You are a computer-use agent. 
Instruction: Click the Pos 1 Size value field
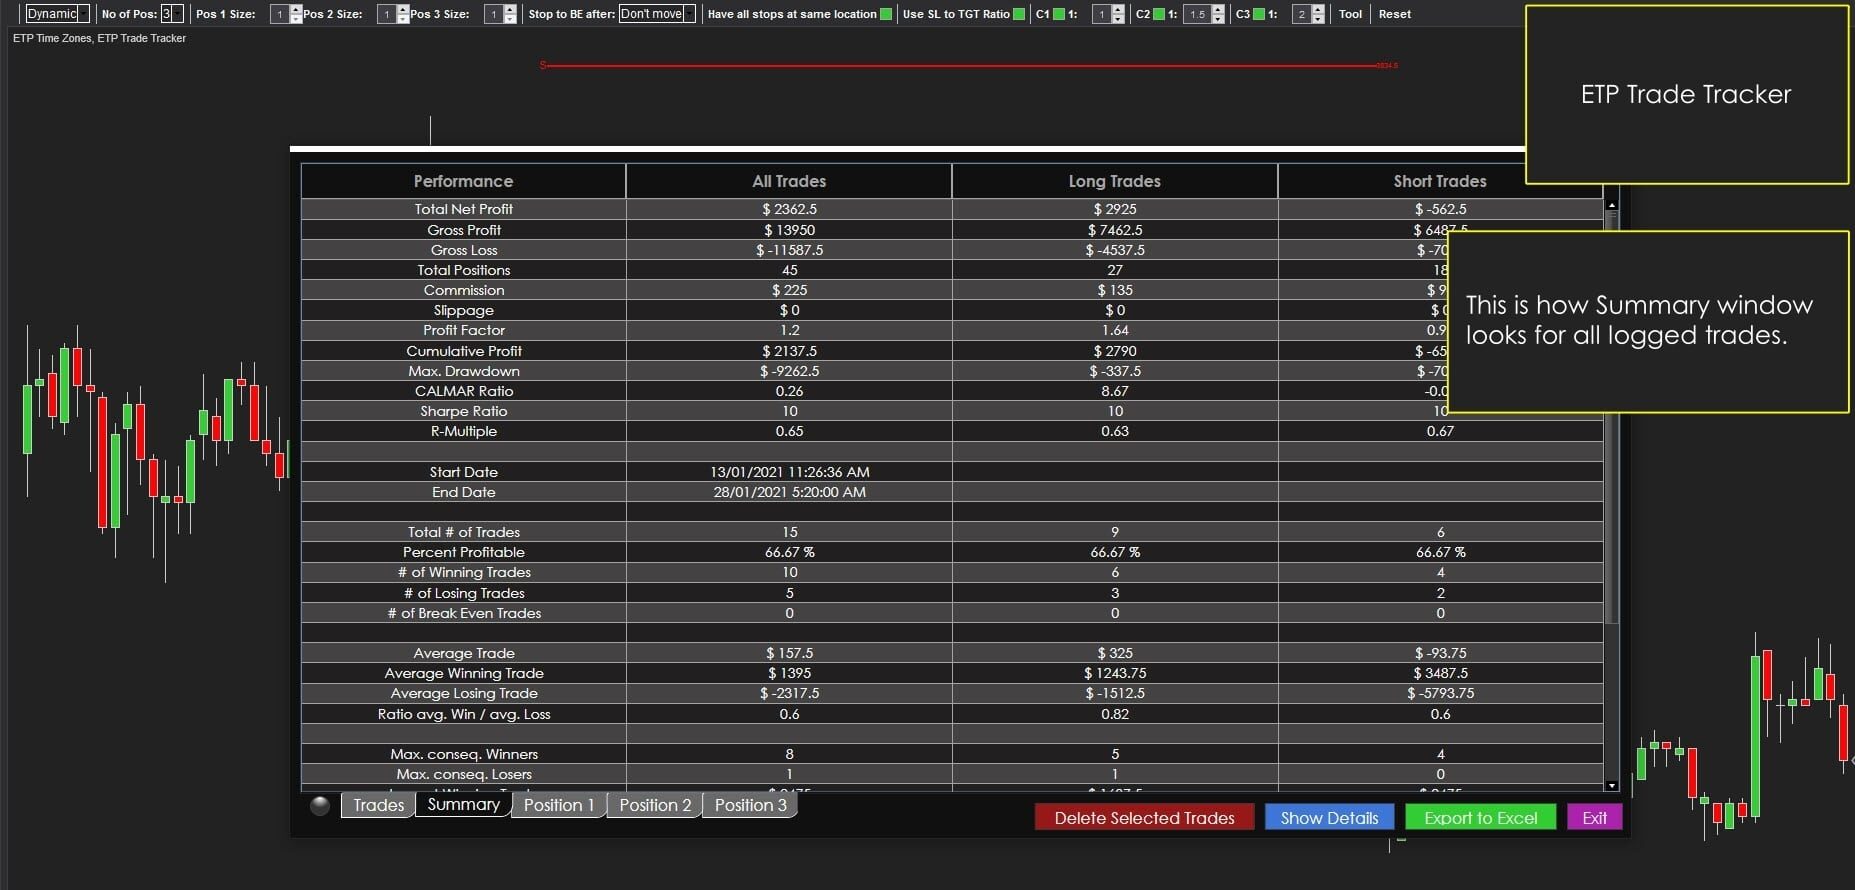click(280, 14)
